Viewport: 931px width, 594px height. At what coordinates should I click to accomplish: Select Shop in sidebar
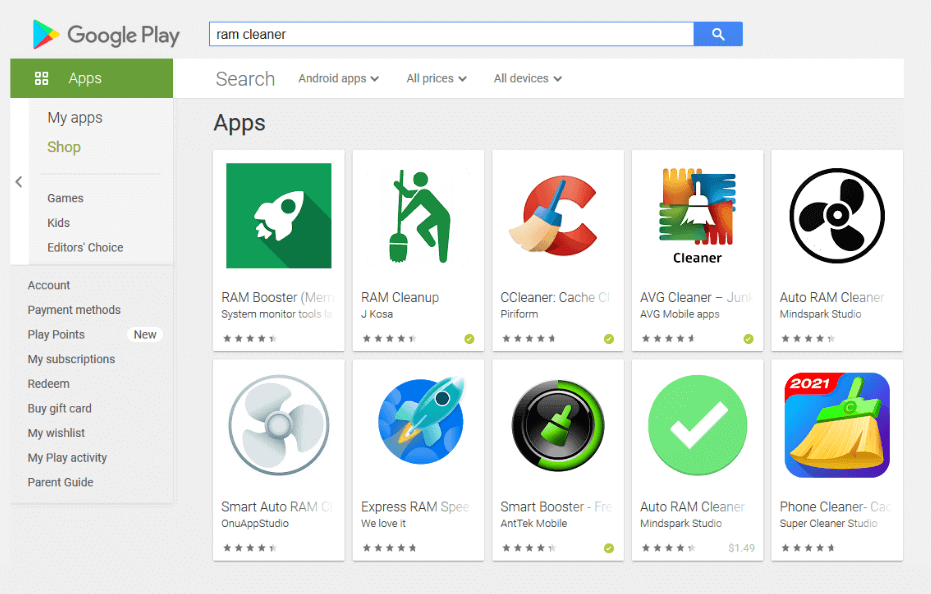click(x=64, y=147)
